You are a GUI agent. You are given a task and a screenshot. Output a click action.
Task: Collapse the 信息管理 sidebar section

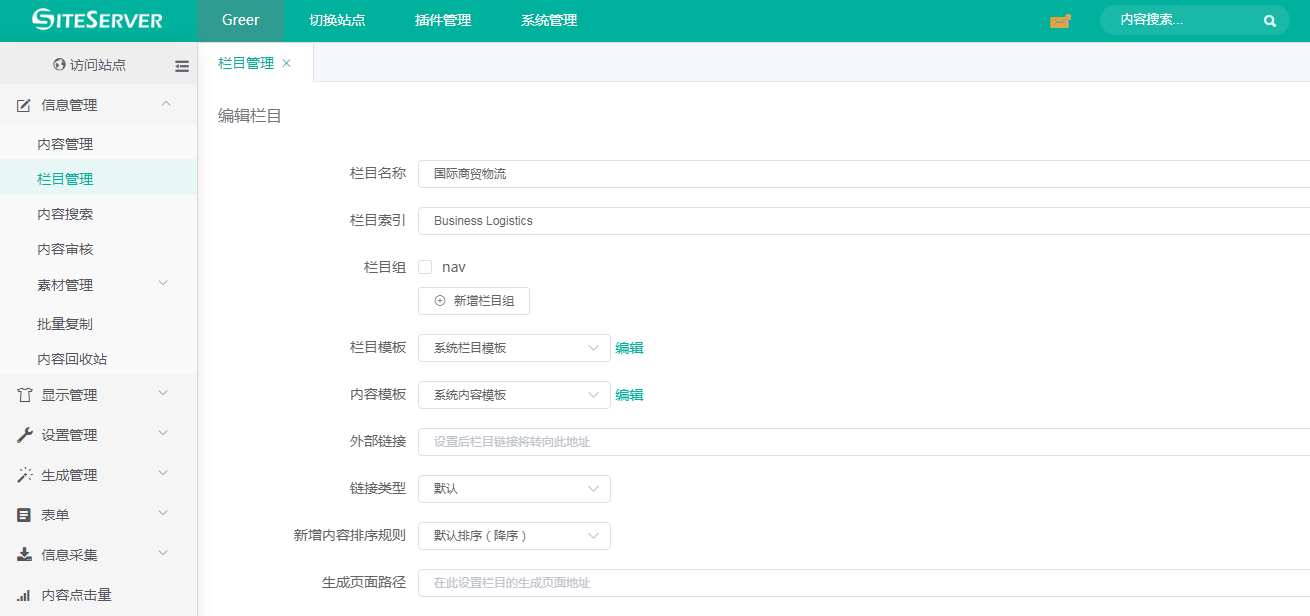(x=166, y=104)
